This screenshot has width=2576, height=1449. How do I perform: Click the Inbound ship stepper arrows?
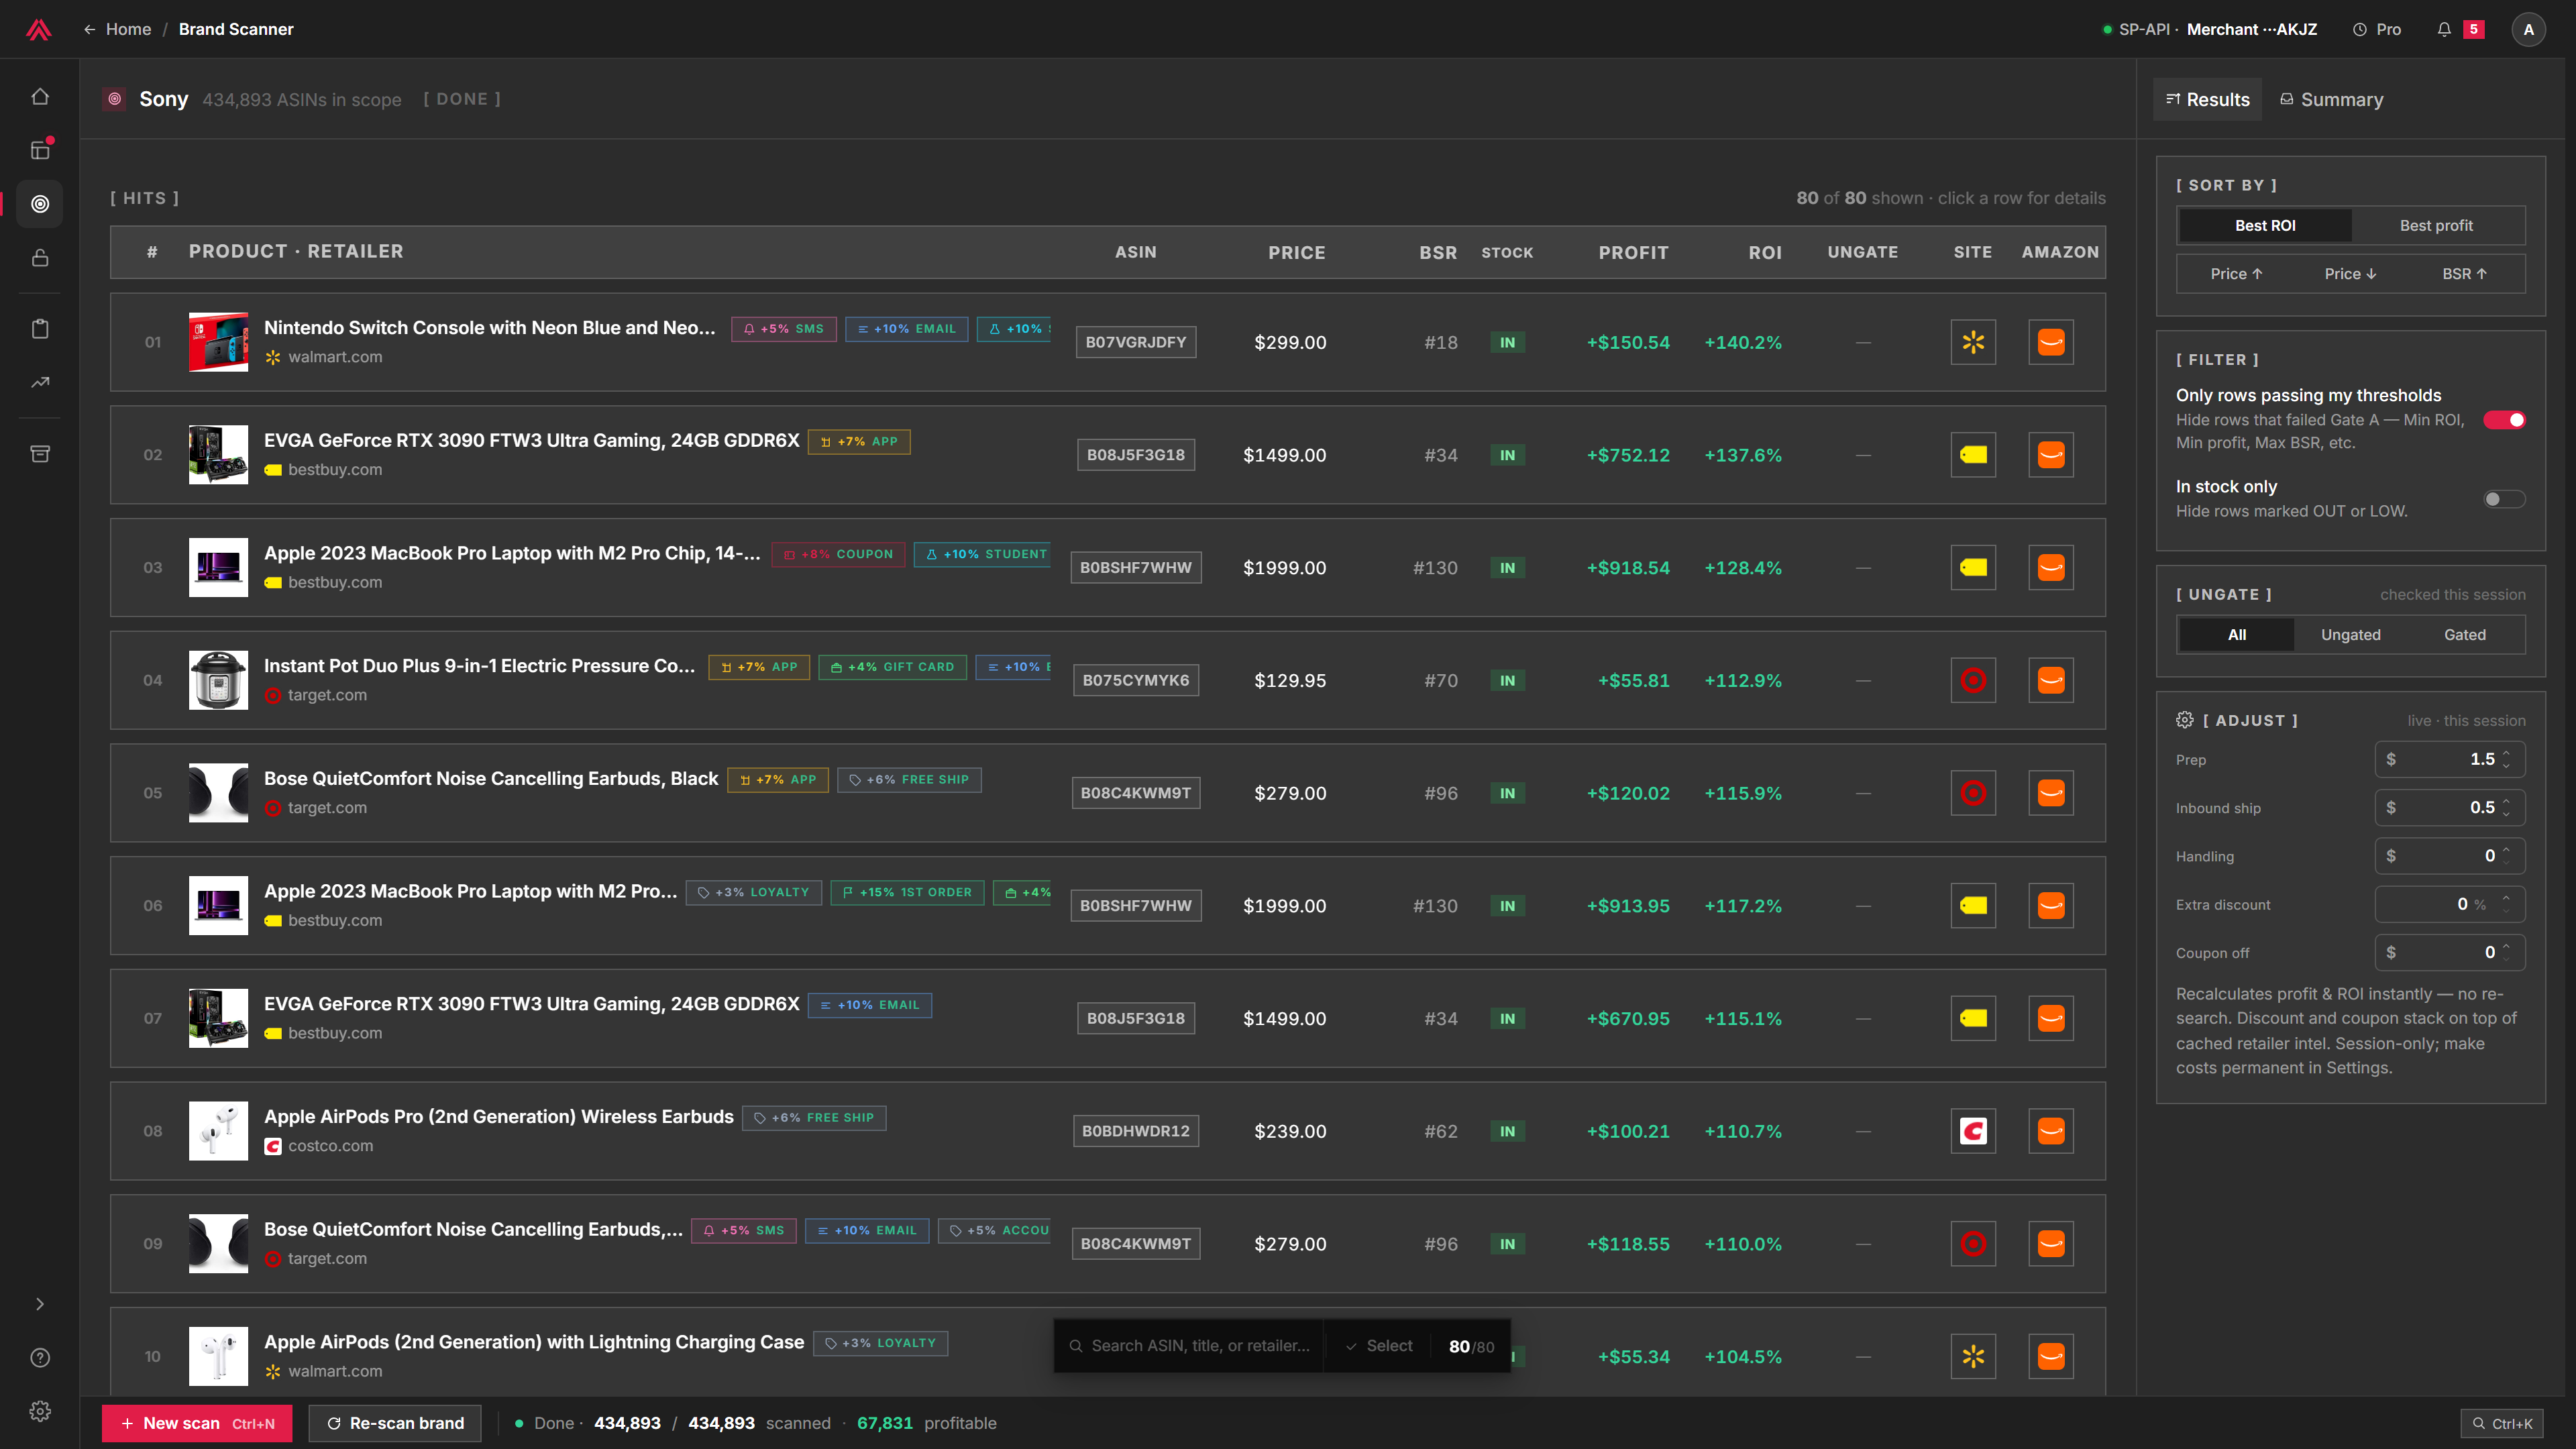tap(2506, 807)
